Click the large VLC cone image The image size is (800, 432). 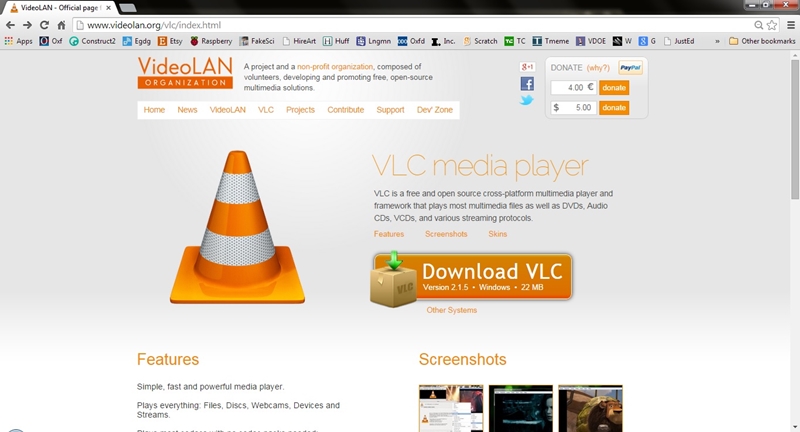click(237, 227)
